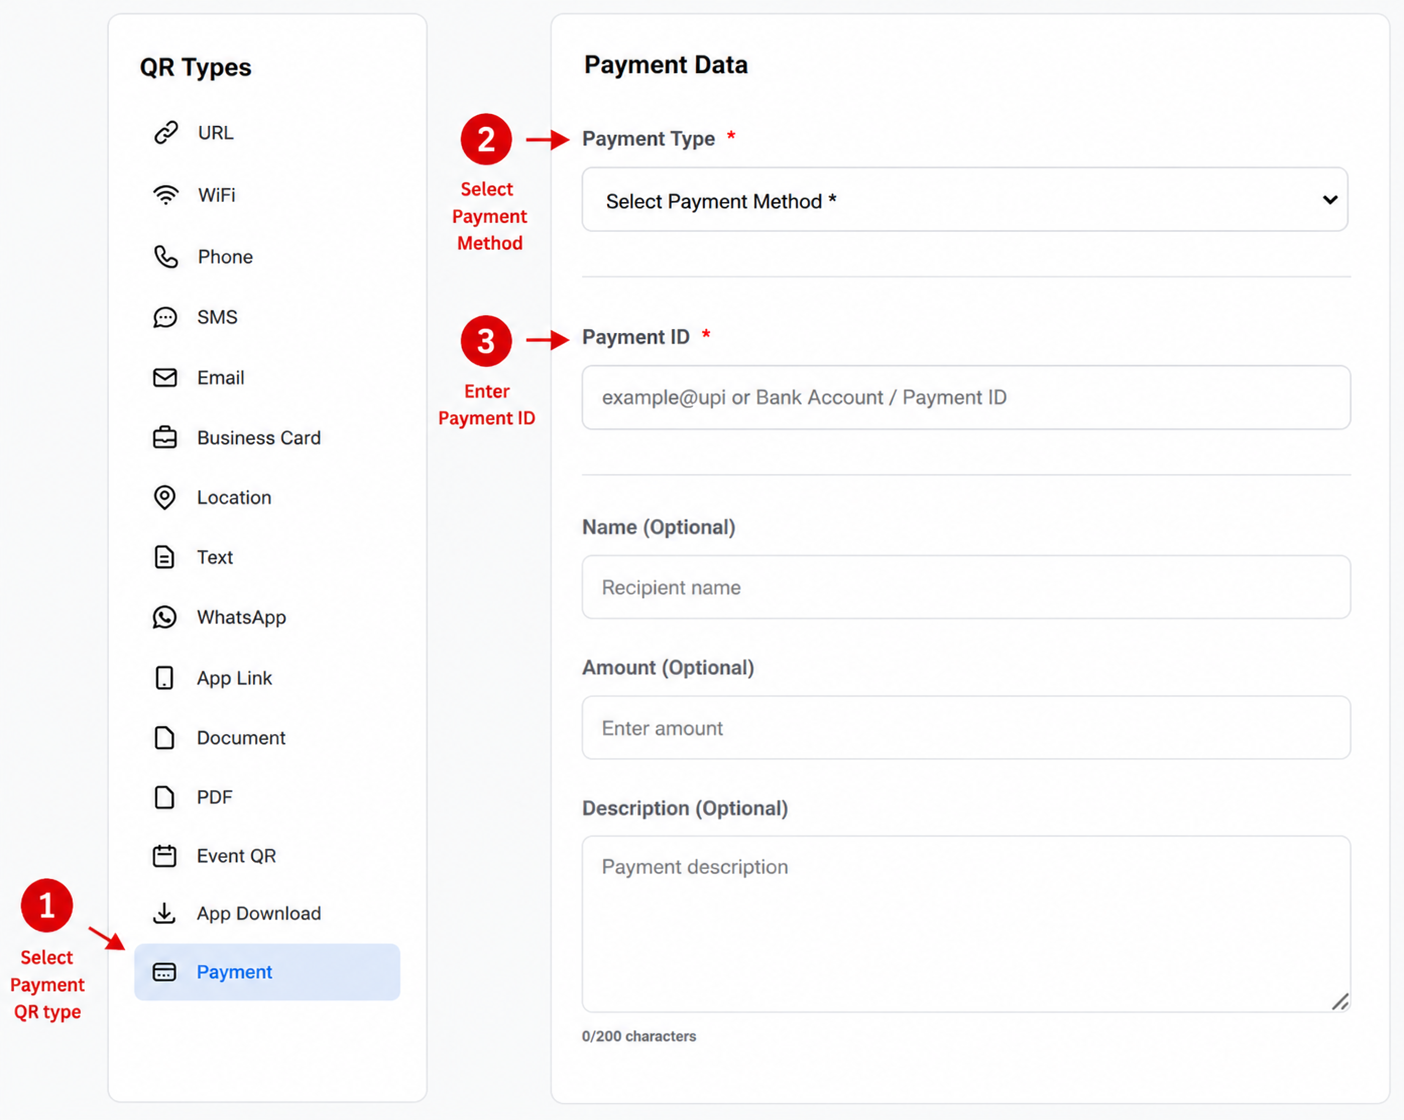Expand the payment method chevron arrow
The height and width of the screenshot is (1120, 1404).
1330,200
